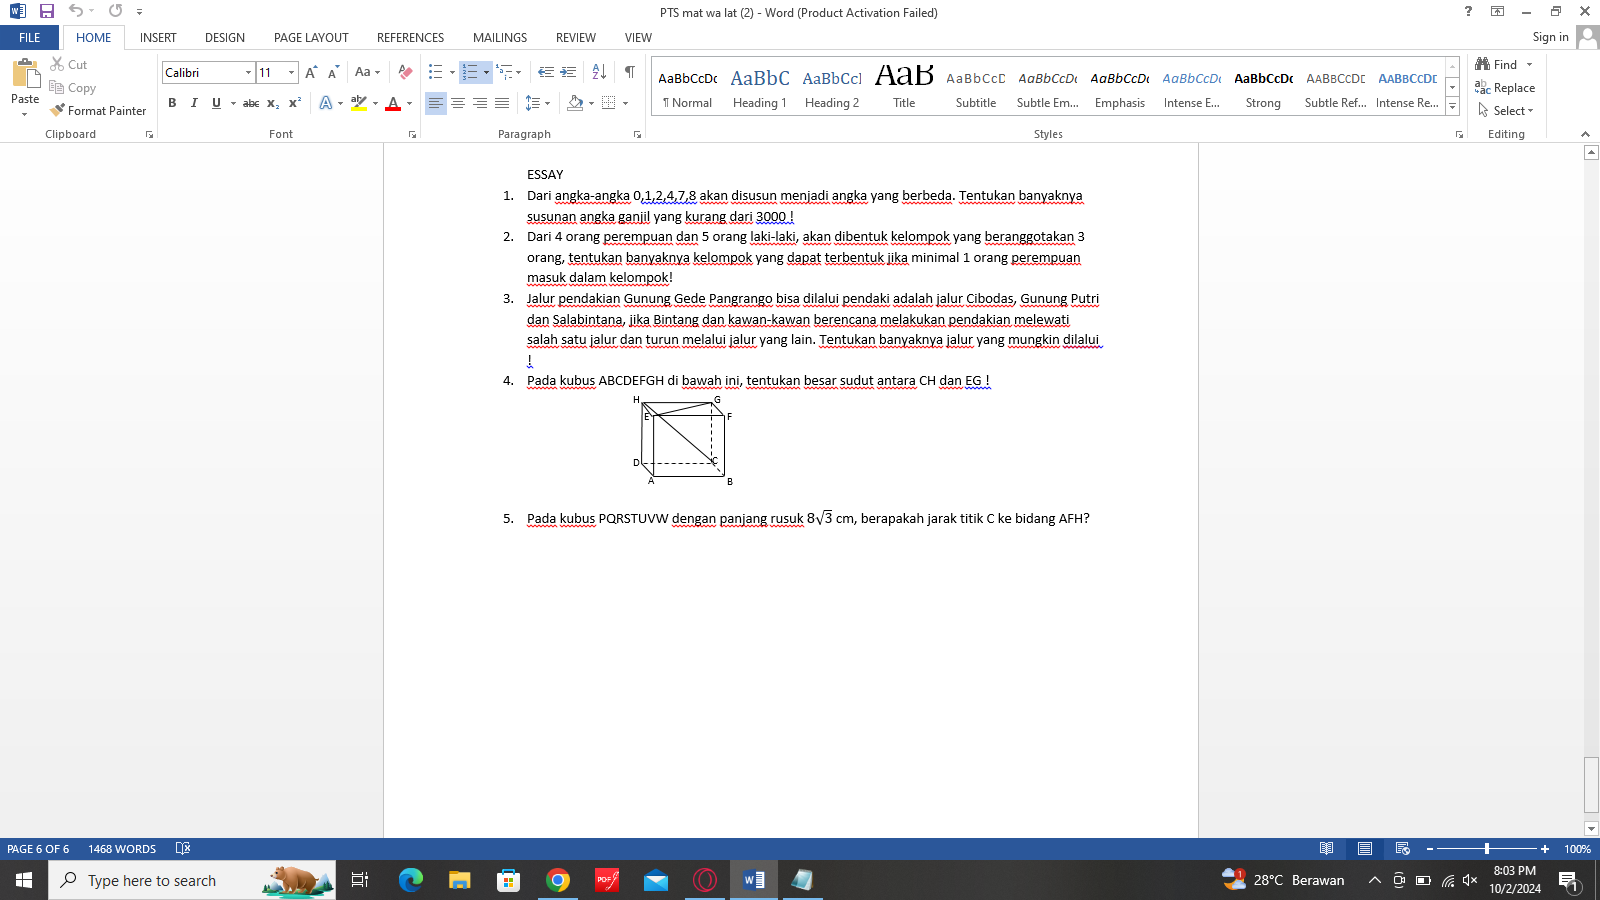Center the paragraph text
This screenshot has height=900, width=1600.
pyautogui.click(x=458, y=103)
